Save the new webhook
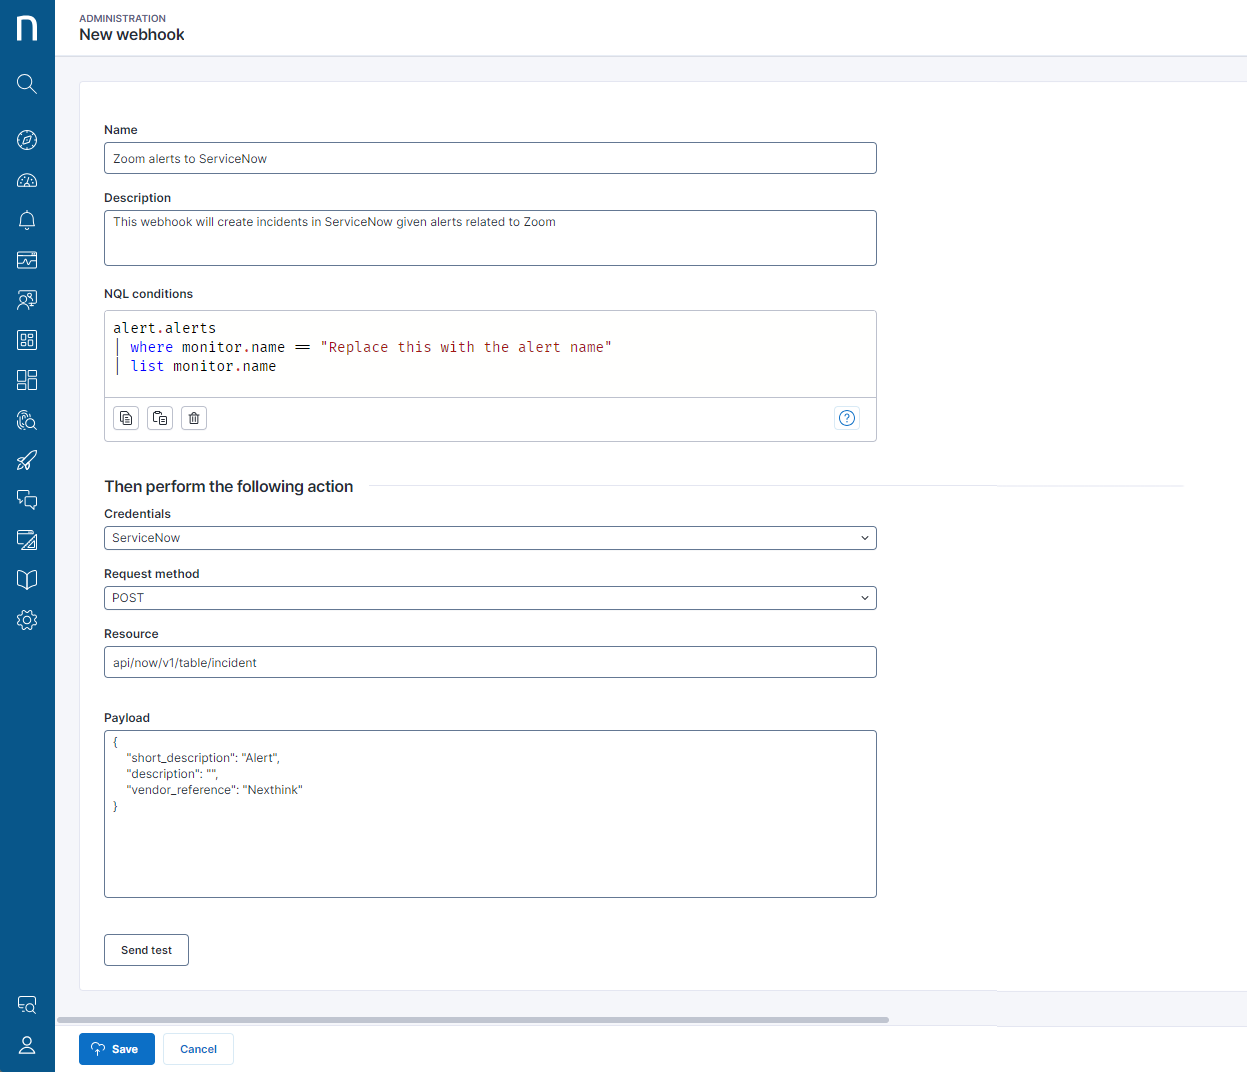The width and height of the screenshot is (1248, 1072). point(116,1048)
